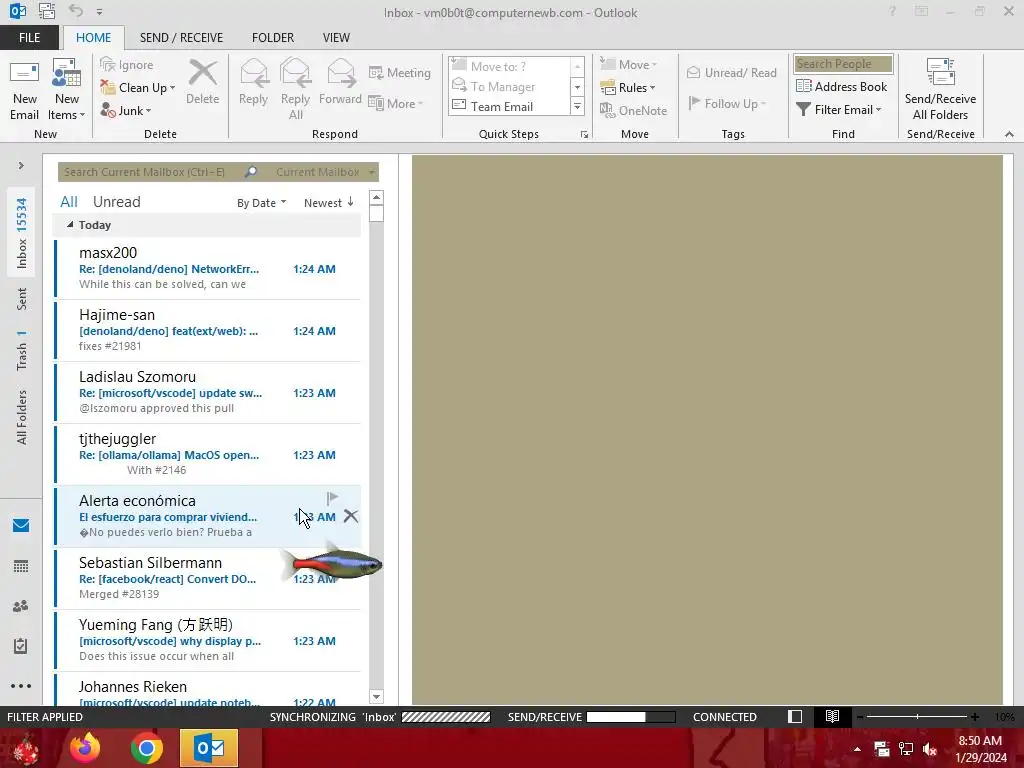Image resolution: width=1024 pixels, height=768 pixels.
Task: Switch to People view icon
Action: pos(21,606)
